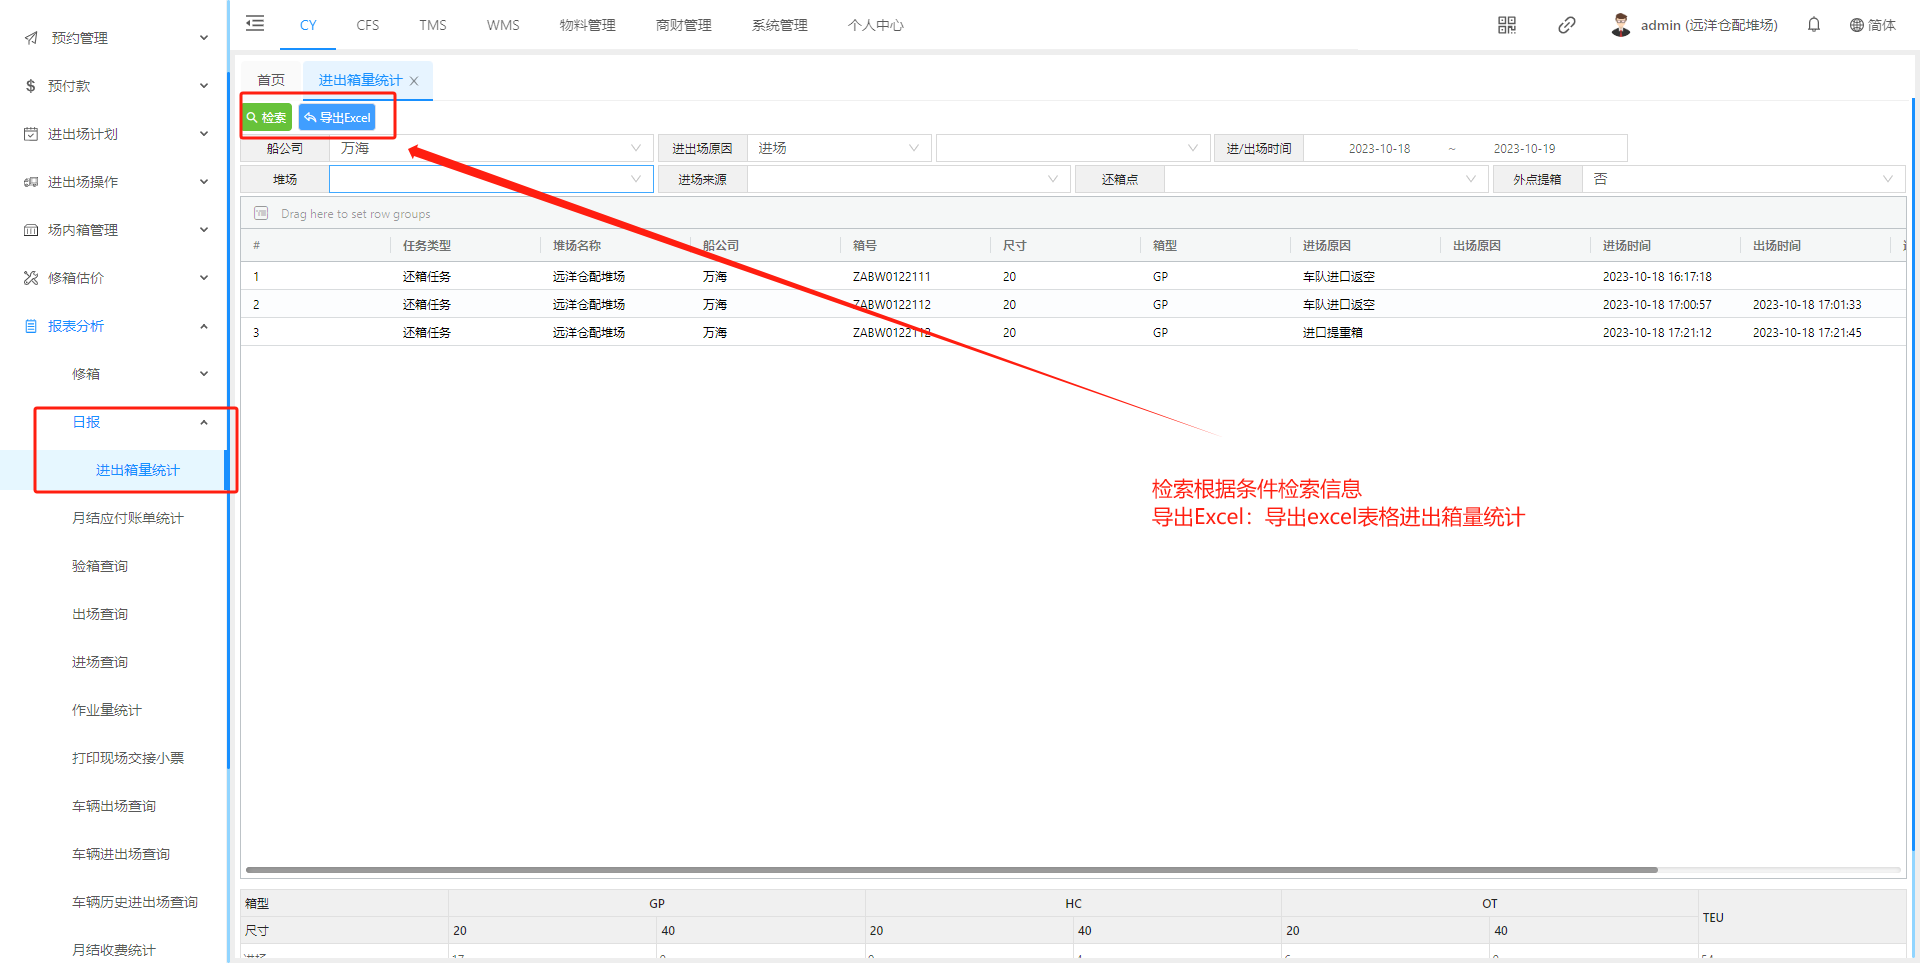
Task: Click the admin user avatar
Action: pos(1620,25)
